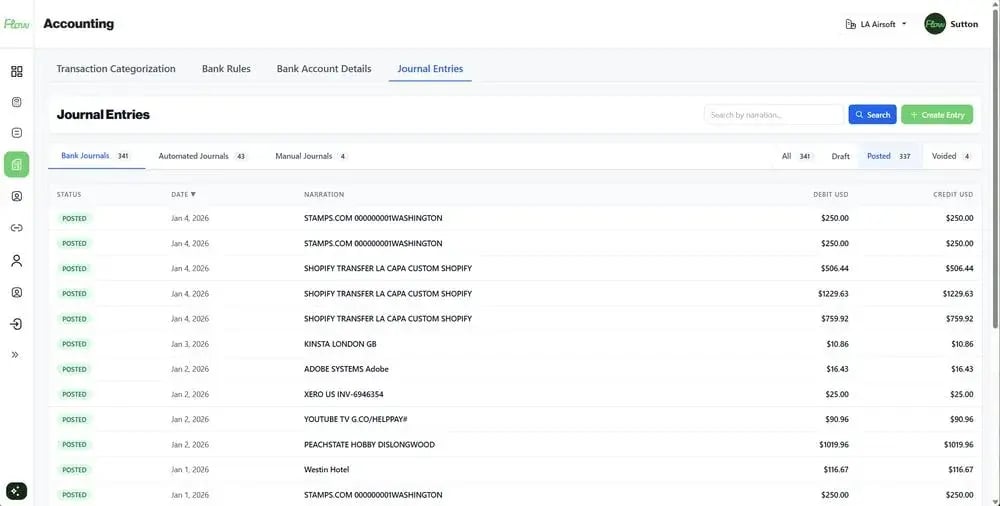This screenshot has width=1000, height=506.
Task: Click the Flow logo at top left
Action: 17,24
